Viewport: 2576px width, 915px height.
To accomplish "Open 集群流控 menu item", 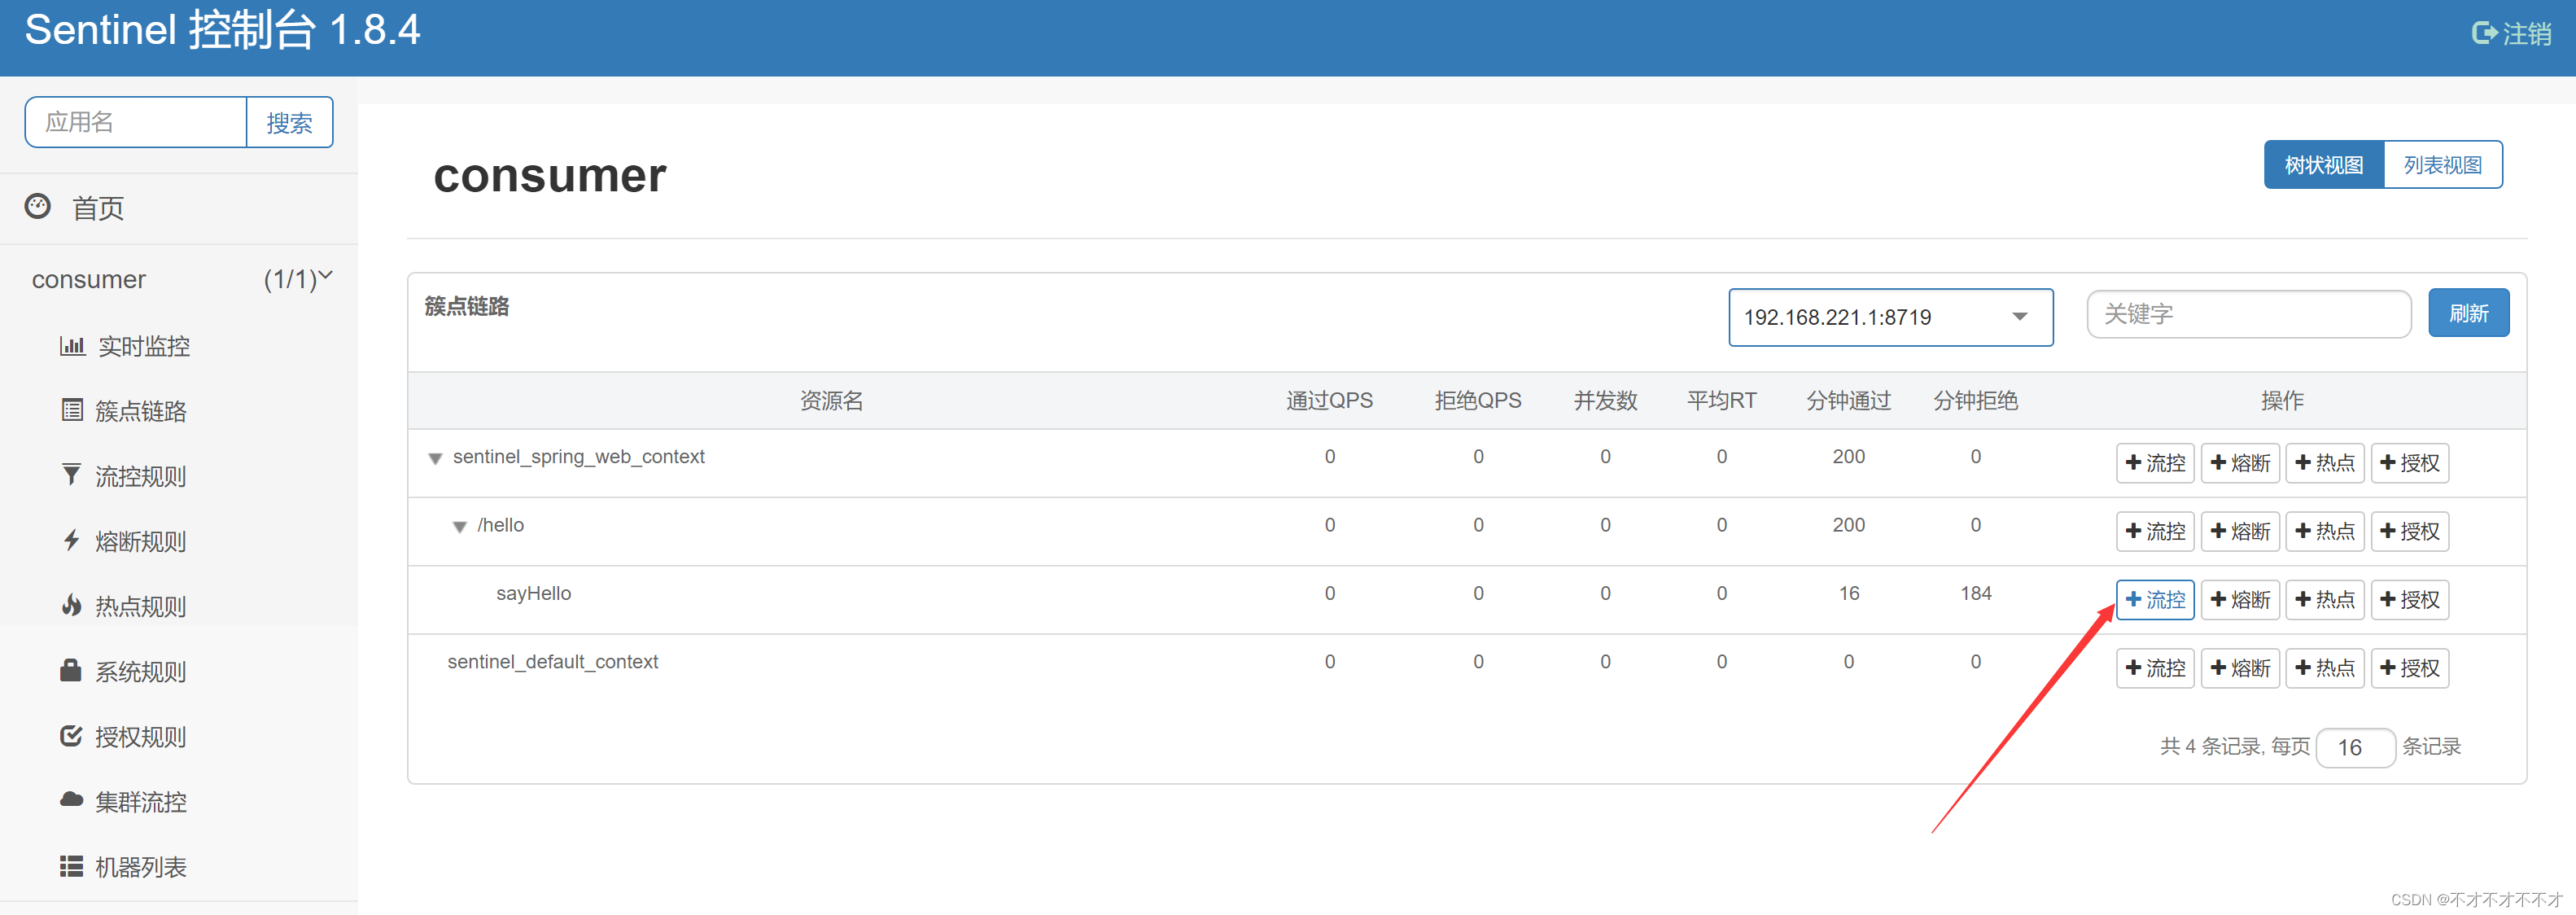I will (141, 802).
